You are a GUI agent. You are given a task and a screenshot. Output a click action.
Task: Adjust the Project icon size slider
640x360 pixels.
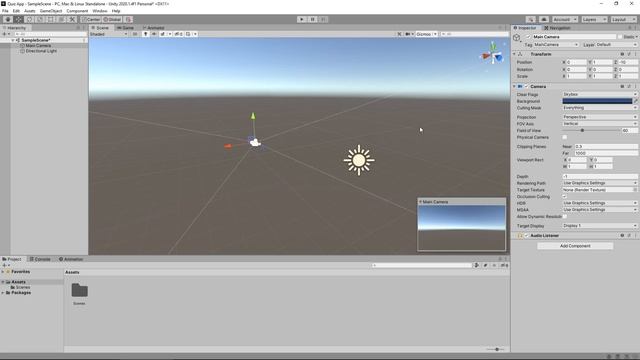point(496,349)
